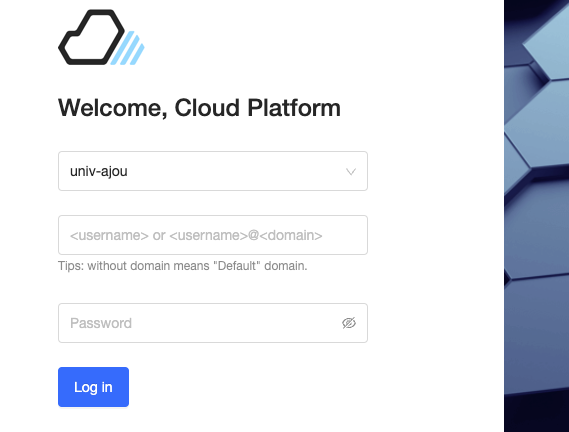Screen dimensions: 569x432
Task: Submit credentials with Log in
Action: coord(93,387)
